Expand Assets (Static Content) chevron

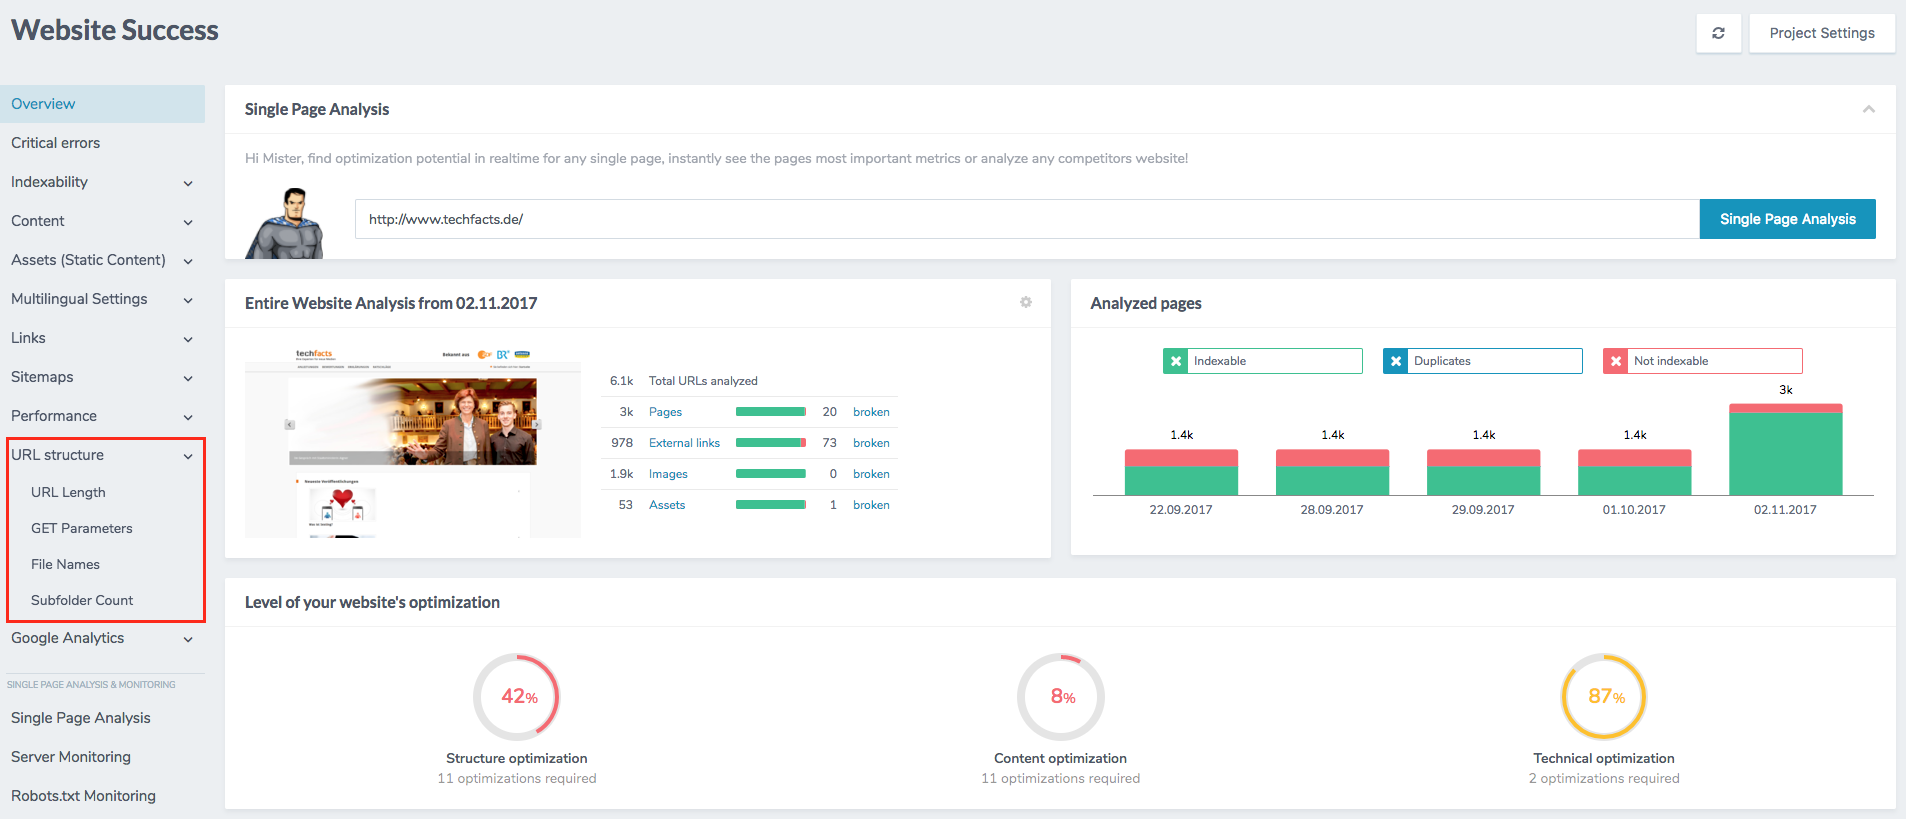188,261
